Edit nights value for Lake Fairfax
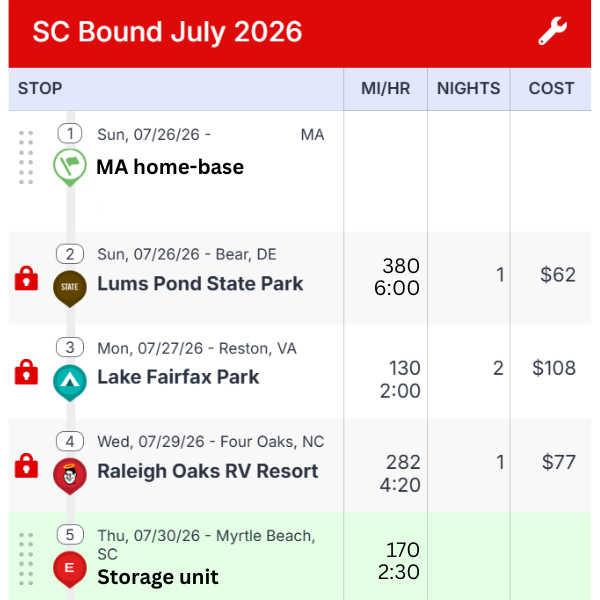Screen dimensions: 600x600 (x=498, y=368)
